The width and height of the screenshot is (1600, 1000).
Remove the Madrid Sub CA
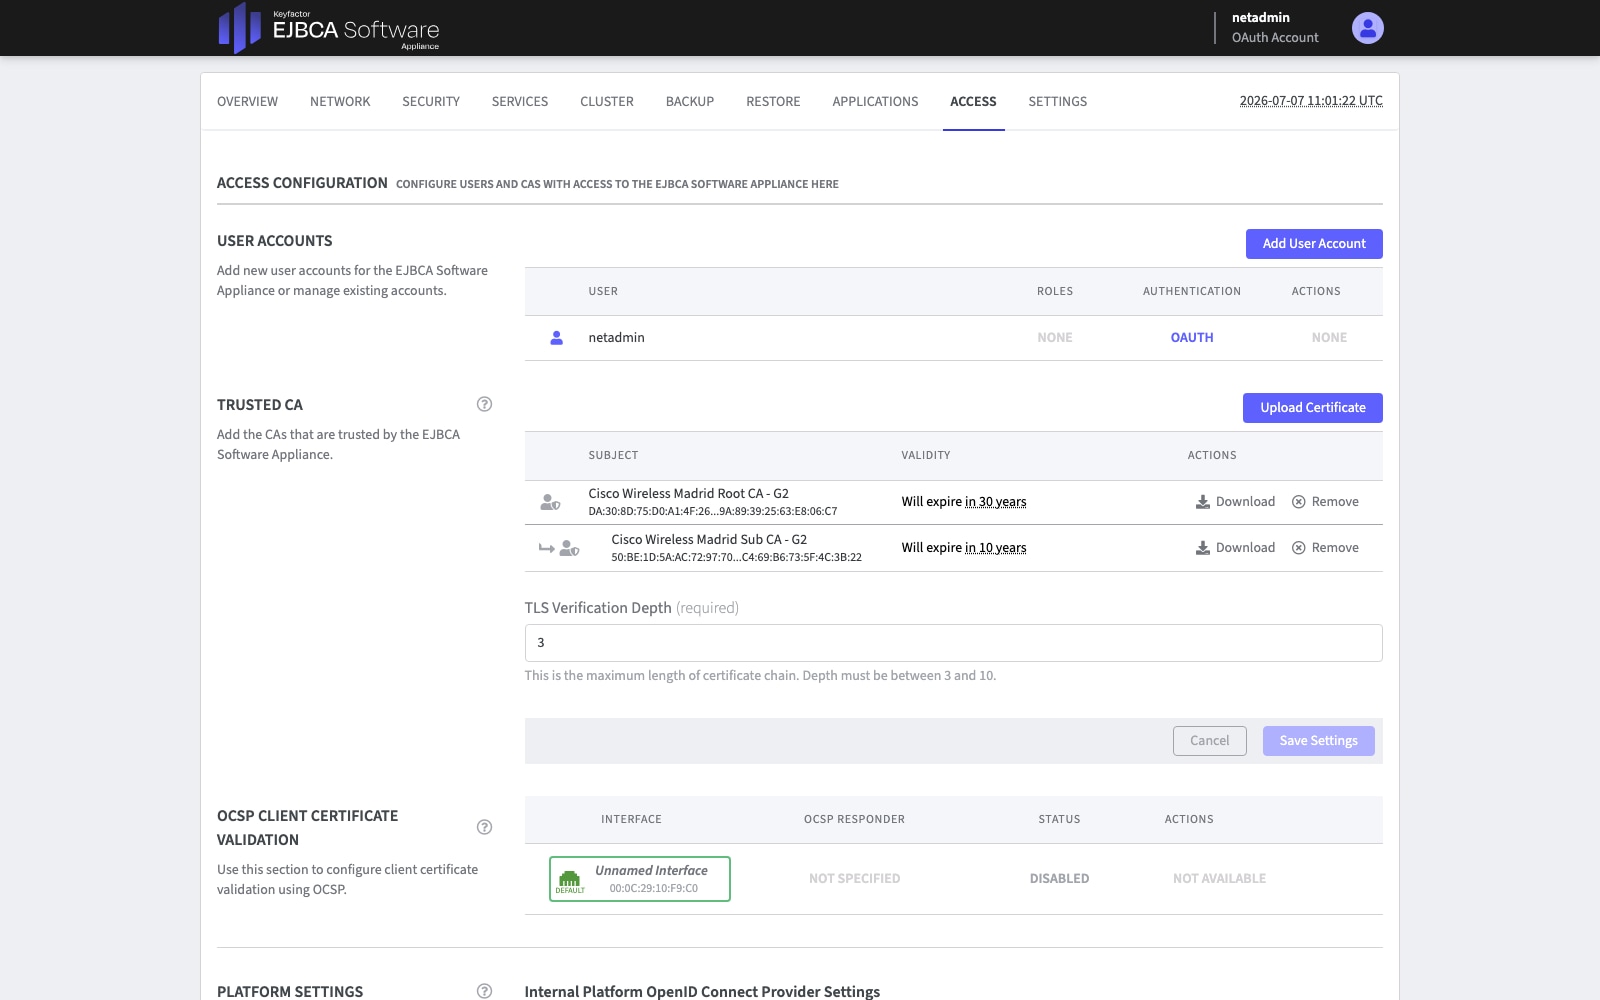pyautogui.click(x=1325, y=548)
